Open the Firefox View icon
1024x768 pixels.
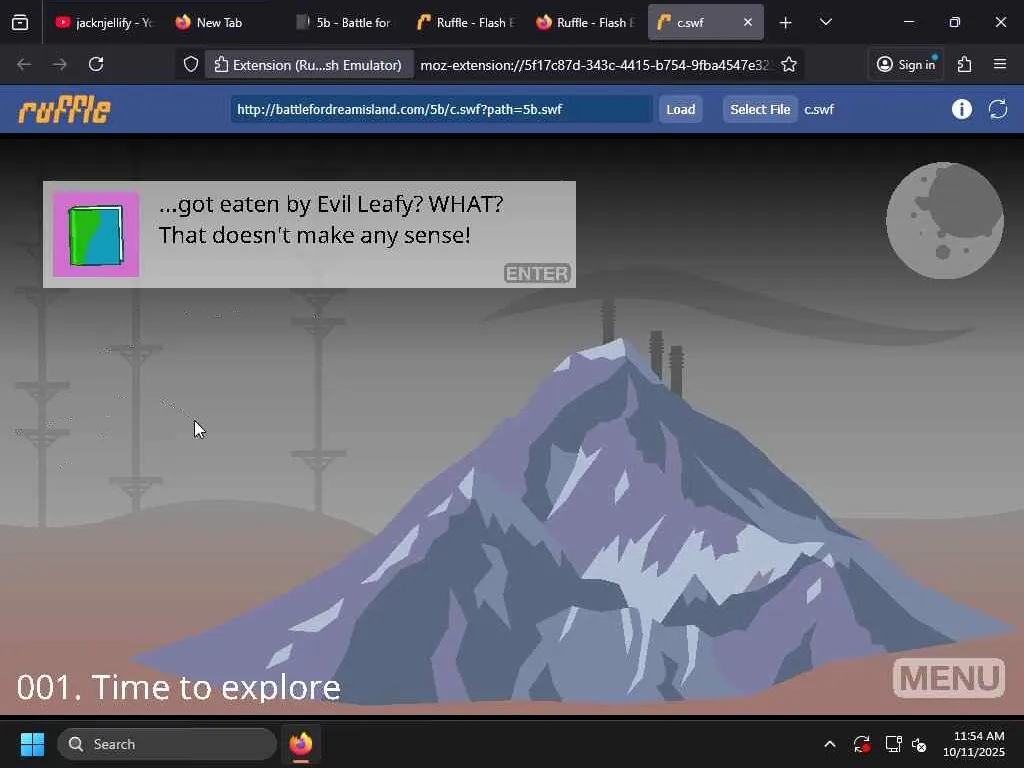coord(20,22)
